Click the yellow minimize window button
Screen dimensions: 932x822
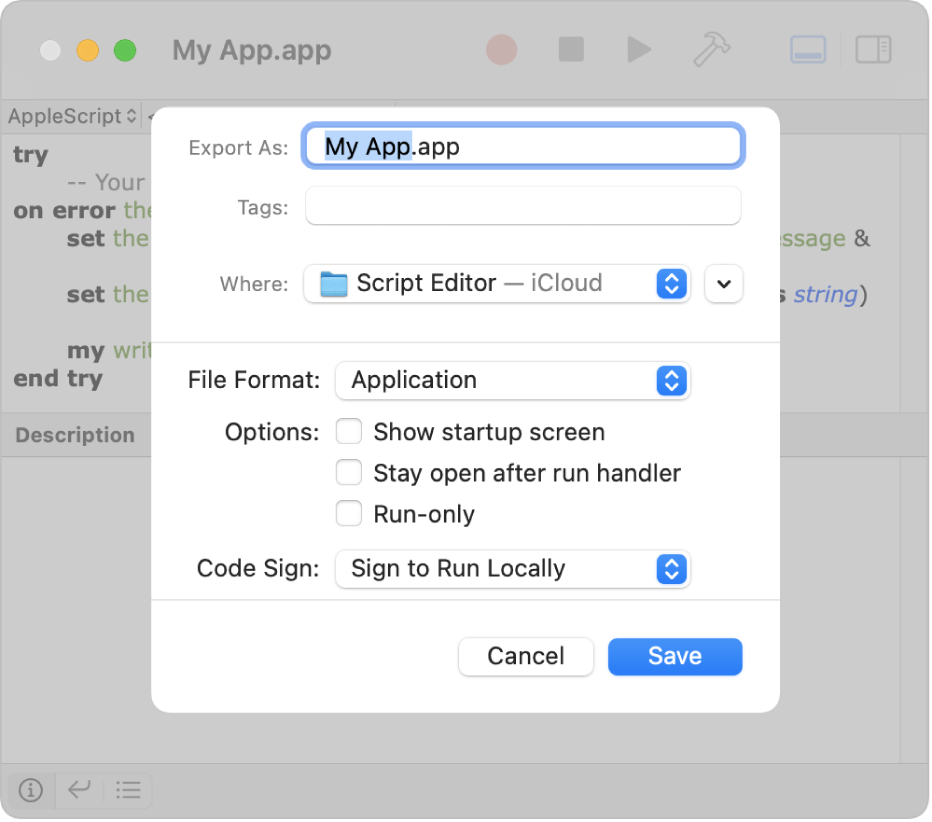[87, 50]
